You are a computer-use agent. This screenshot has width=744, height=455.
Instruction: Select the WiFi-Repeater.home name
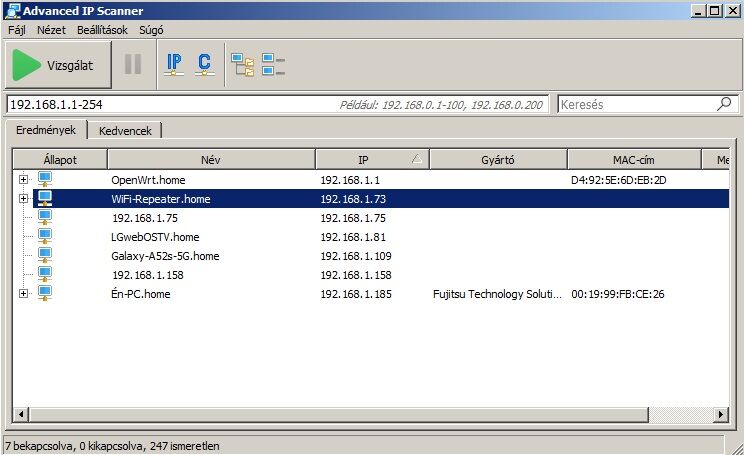[x=161, y=199]
